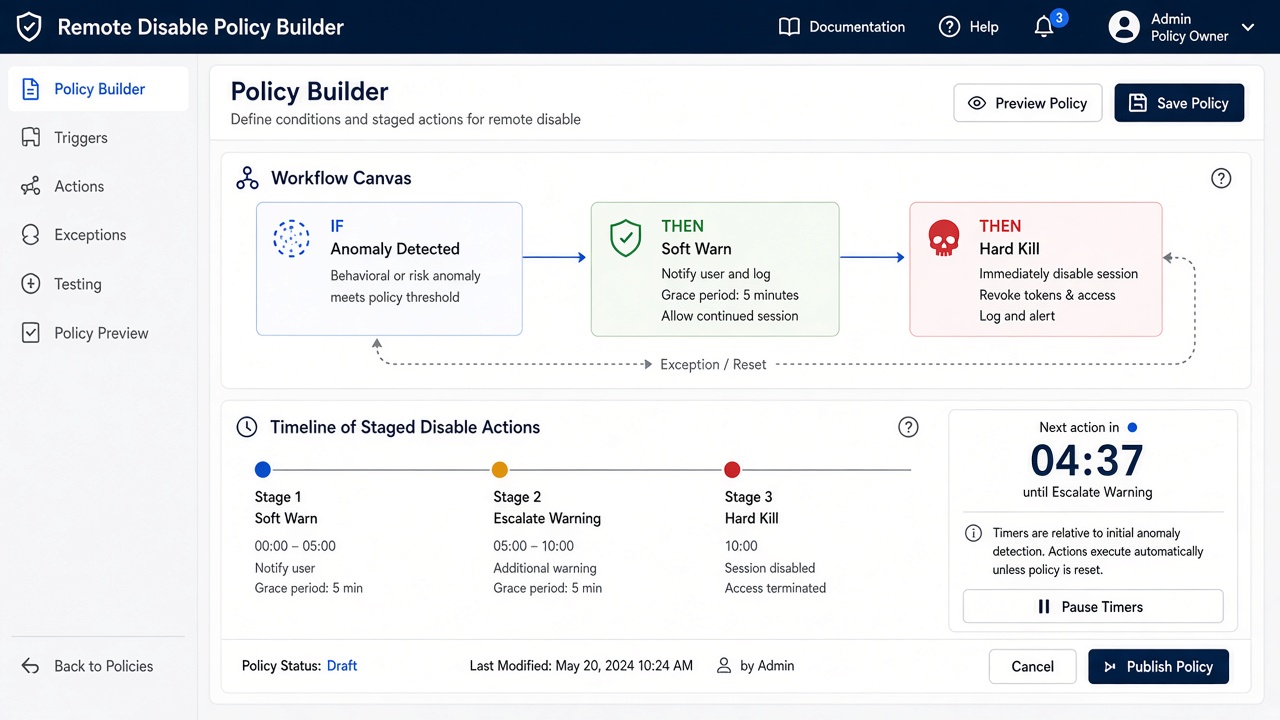Click the Hard Kill skull icon

click(x=943, y=239)
